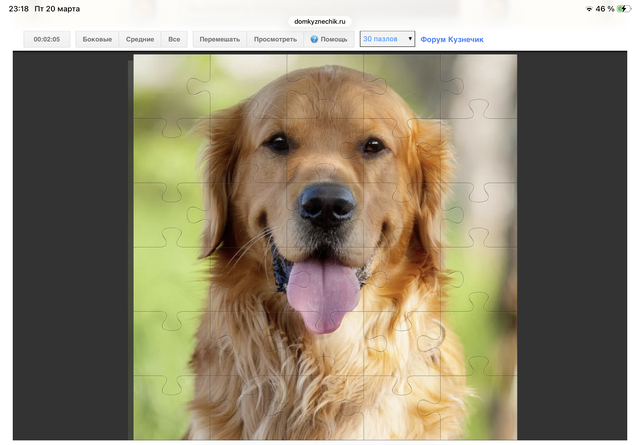The height and width of the screenshot is (445, 640).
Task: Shuffle the puzzle with Перемешать
Action: pos(219,39)
